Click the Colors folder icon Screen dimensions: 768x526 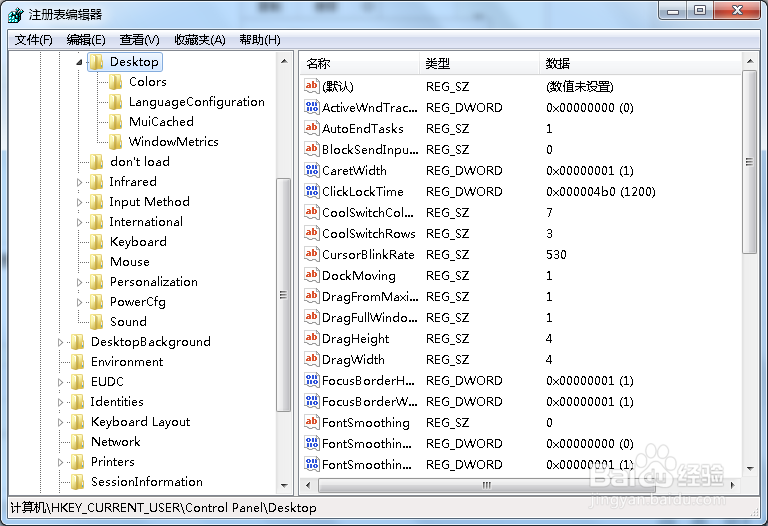(x=116, y=82)
